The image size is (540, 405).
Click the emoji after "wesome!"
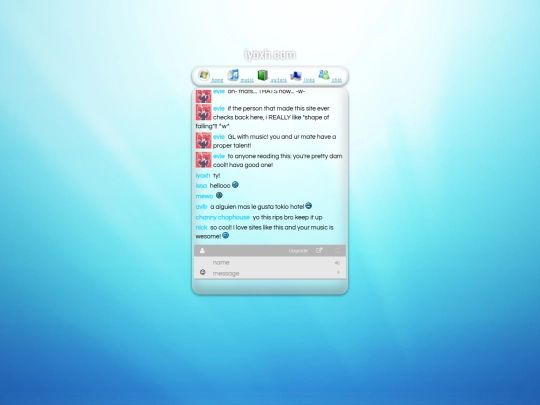coord(225,236)
